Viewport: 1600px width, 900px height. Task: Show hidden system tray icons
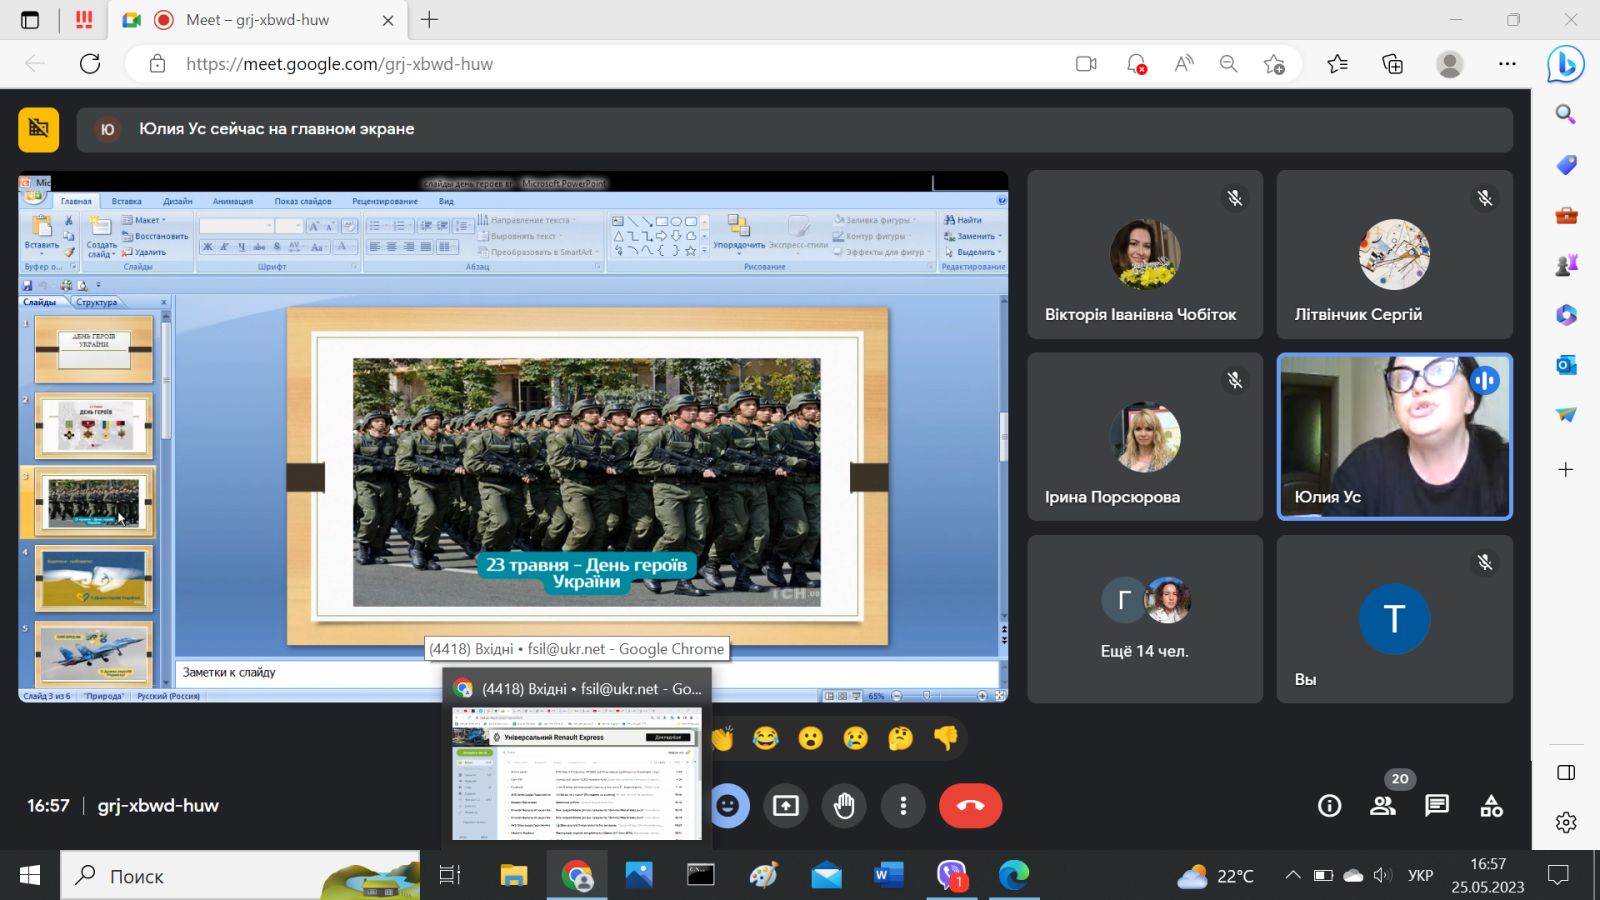pyautogui.click(x=1293, y=876)
